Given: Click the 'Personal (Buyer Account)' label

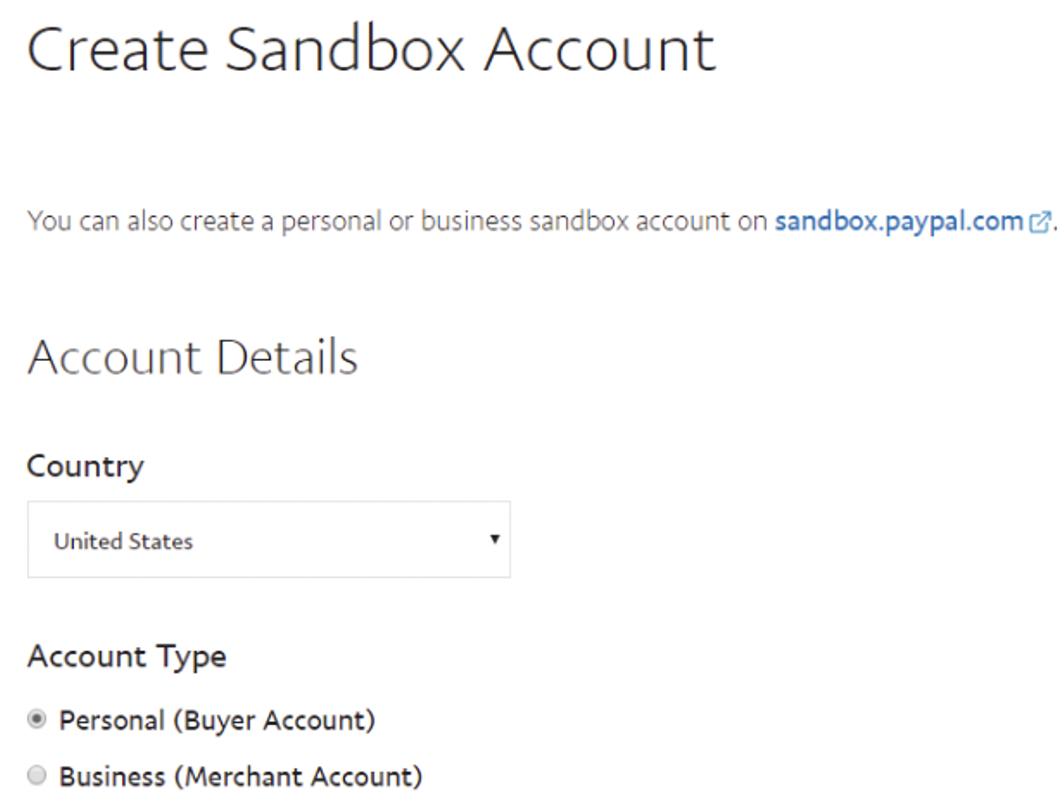Looking at the screenshot, I should pyautogui.click(x=217, y=720).
